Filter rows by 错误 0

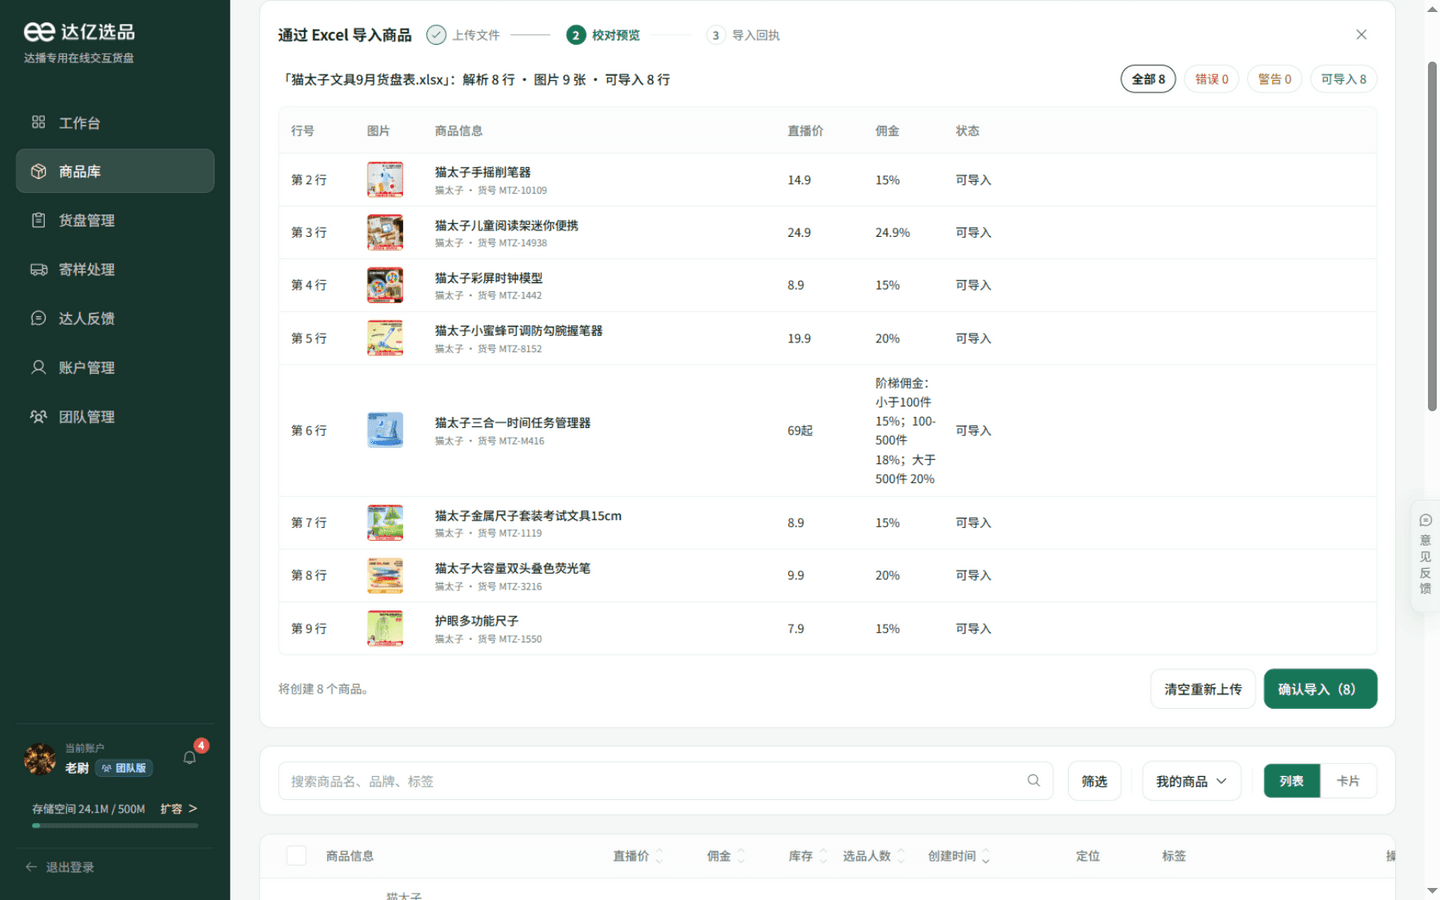[1212, 79]
